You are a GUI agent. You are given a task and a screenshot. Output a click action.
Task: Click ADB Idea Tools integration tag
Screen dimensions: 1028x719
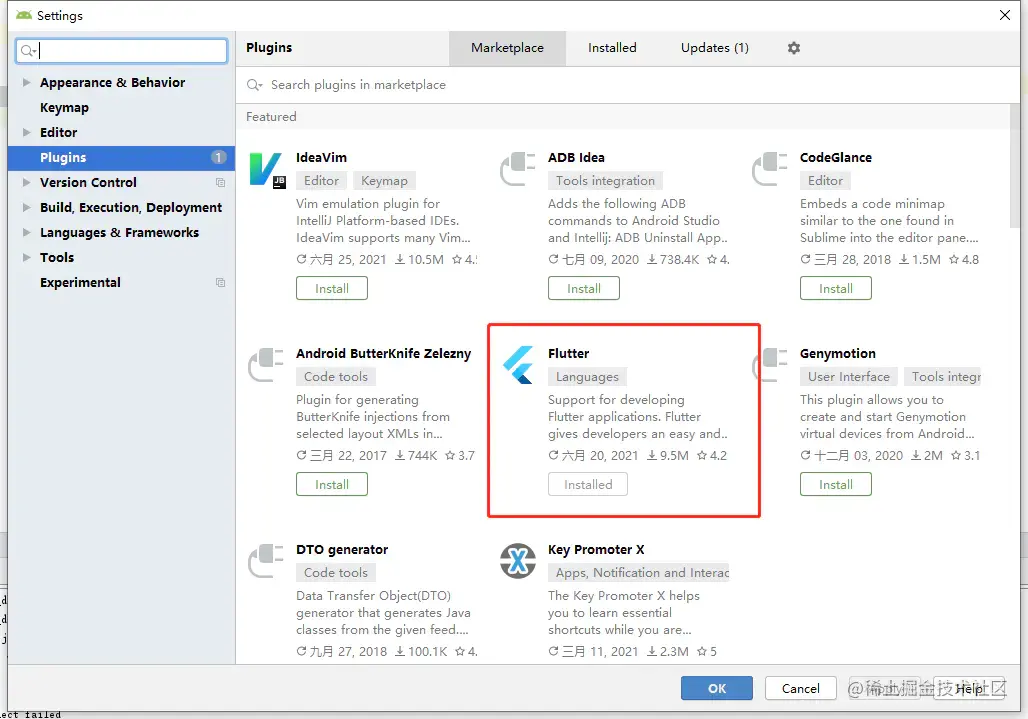click(605, 180)
